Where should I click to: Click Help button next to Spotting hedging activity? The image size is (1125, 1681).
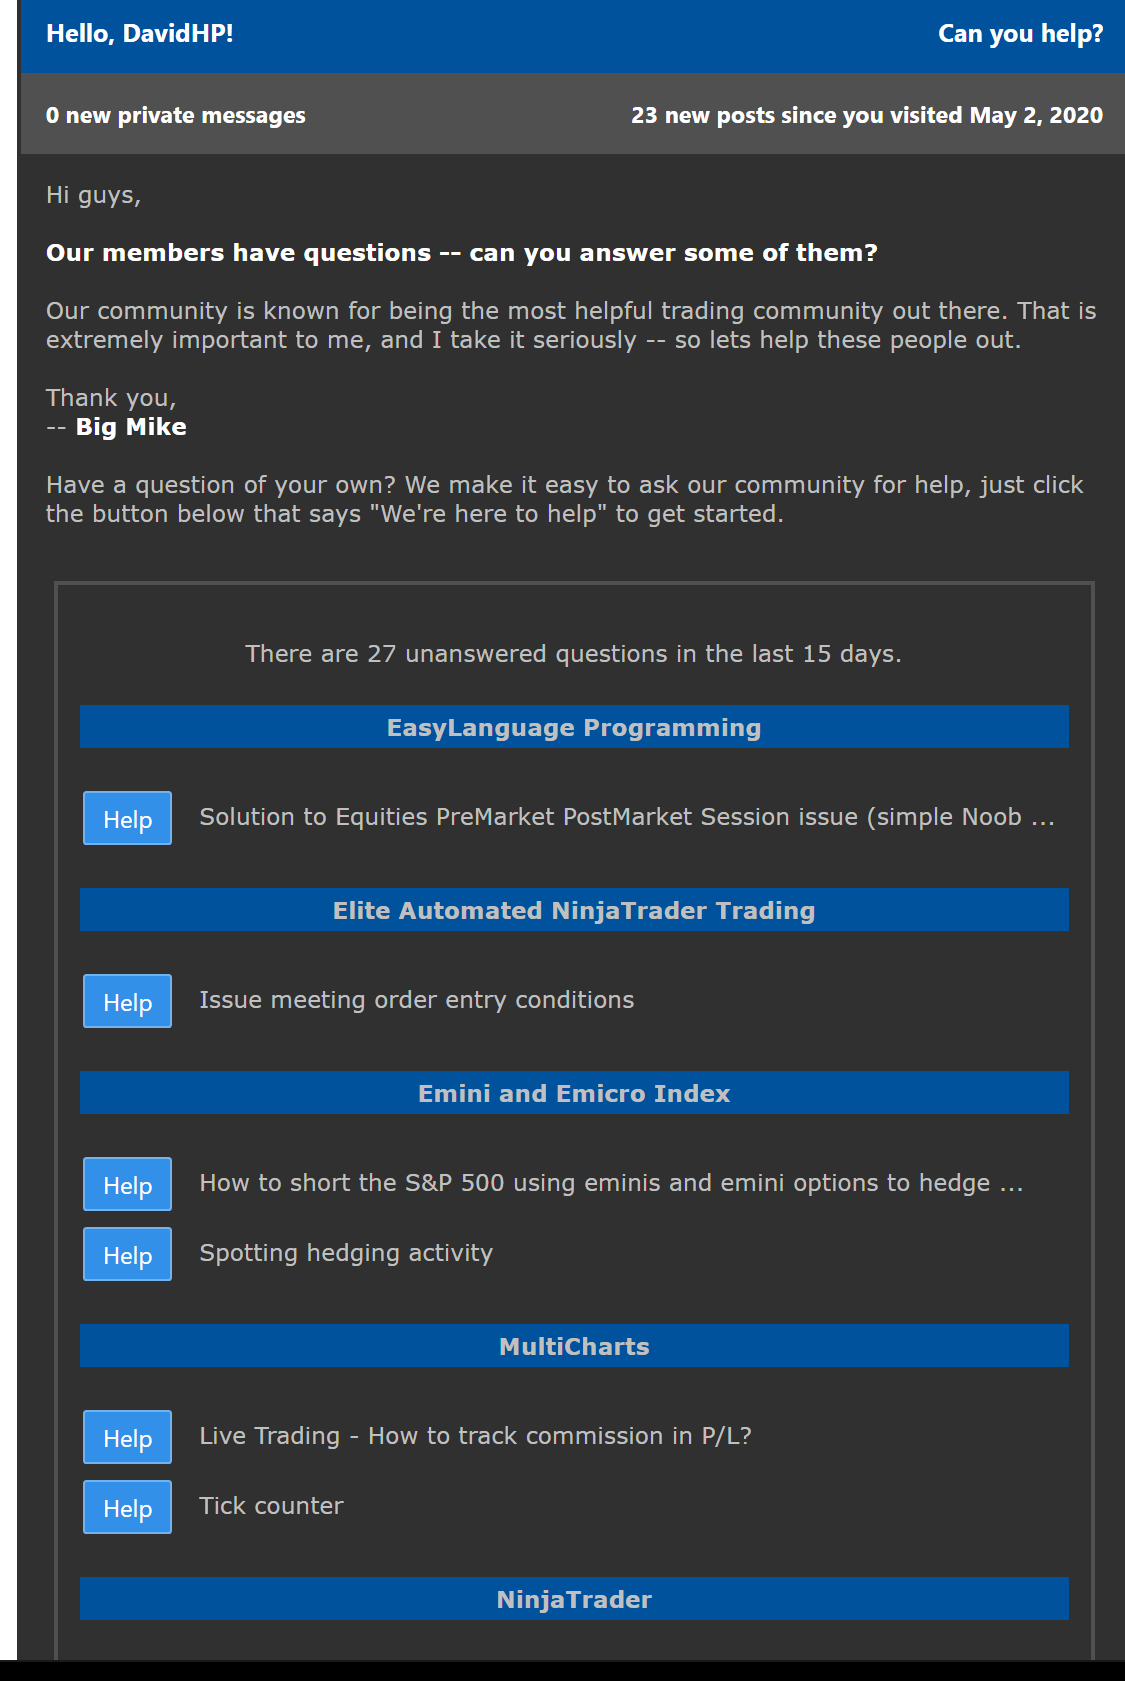pyautogui.click(x=127, y=1254)
